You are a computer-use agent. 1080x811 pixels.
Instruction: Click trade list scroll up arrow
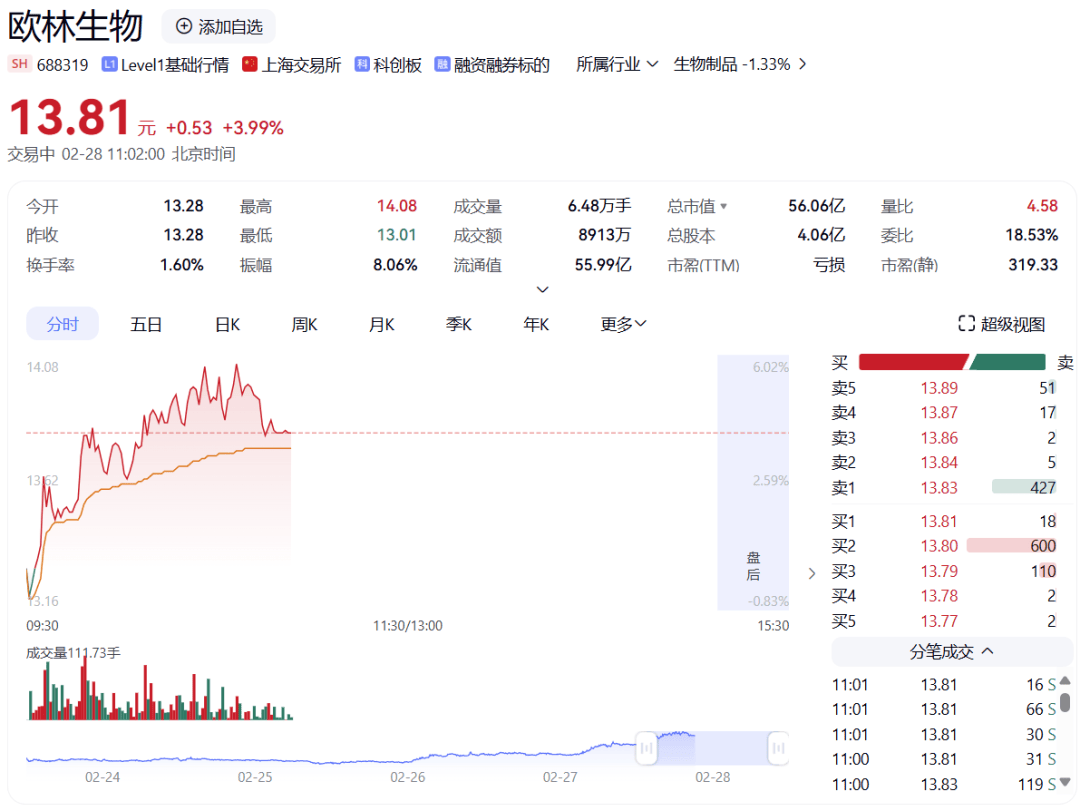(x=1065, y=680)
